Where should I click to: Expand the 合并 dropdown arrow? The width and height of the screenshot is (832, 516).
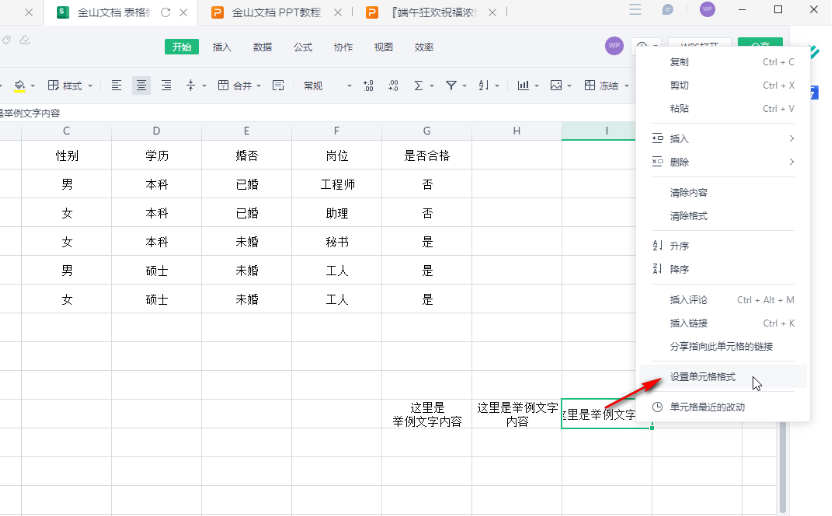259,86
